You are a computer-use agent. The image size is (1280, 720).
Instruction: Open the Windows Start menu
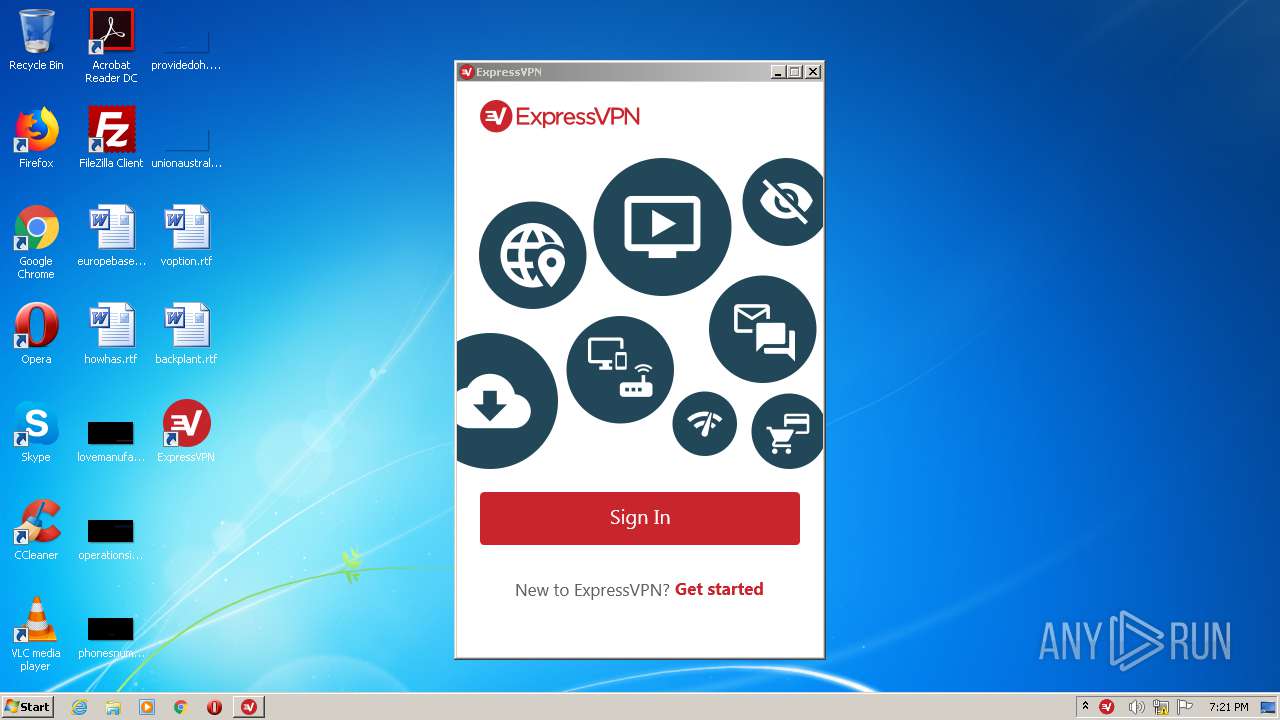(x=28, y=707)
